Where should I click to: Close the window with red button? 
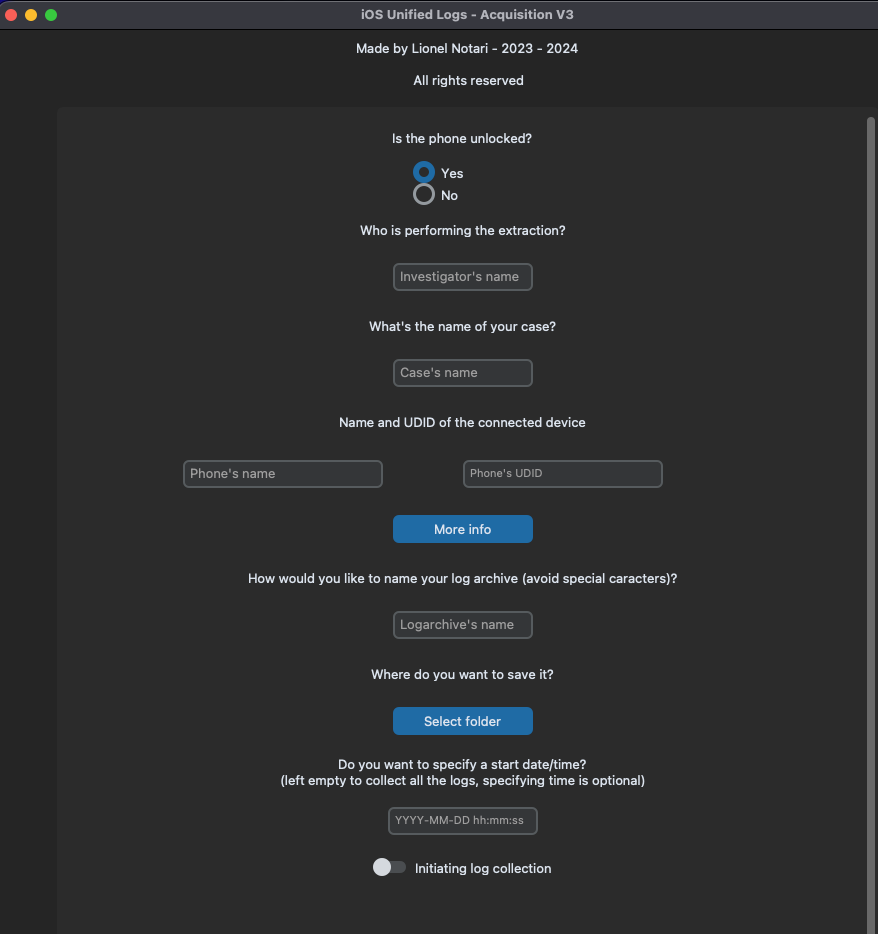click(11, 15)
